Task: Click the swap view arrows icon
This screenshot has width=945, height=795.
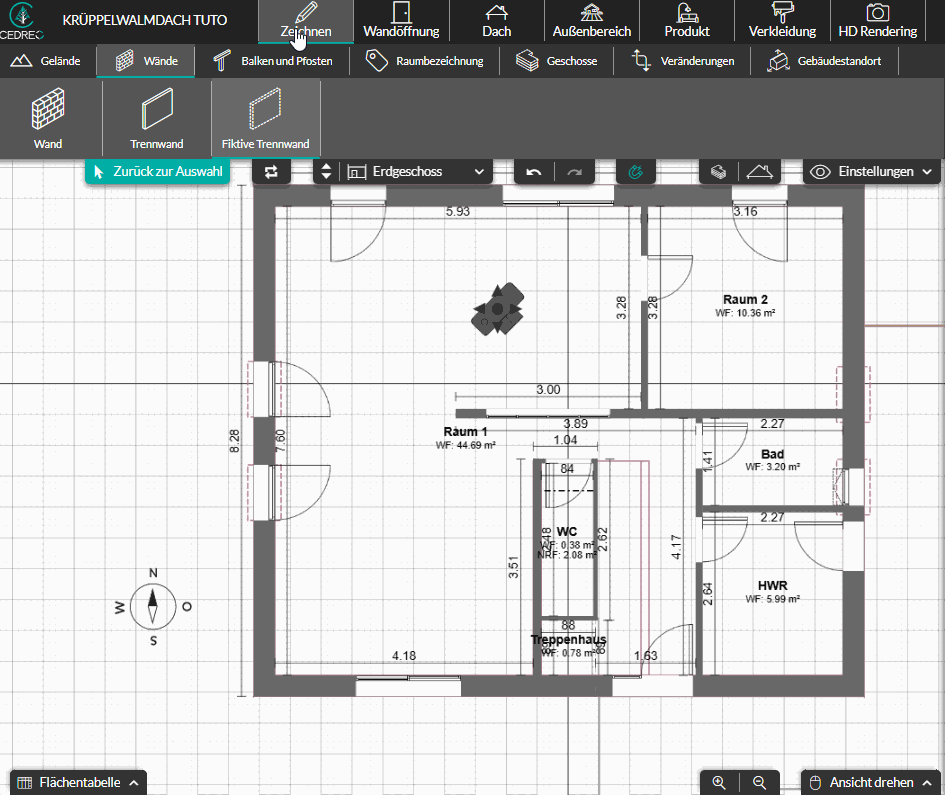Action: 271,172
